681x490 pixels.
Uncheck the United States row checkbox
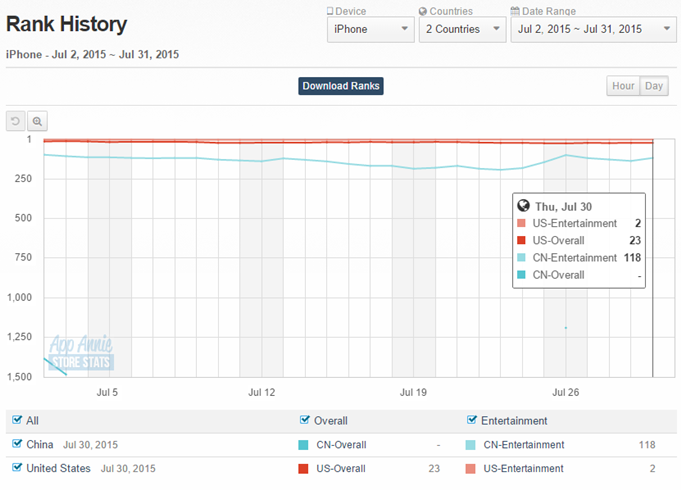coord(17,468)
